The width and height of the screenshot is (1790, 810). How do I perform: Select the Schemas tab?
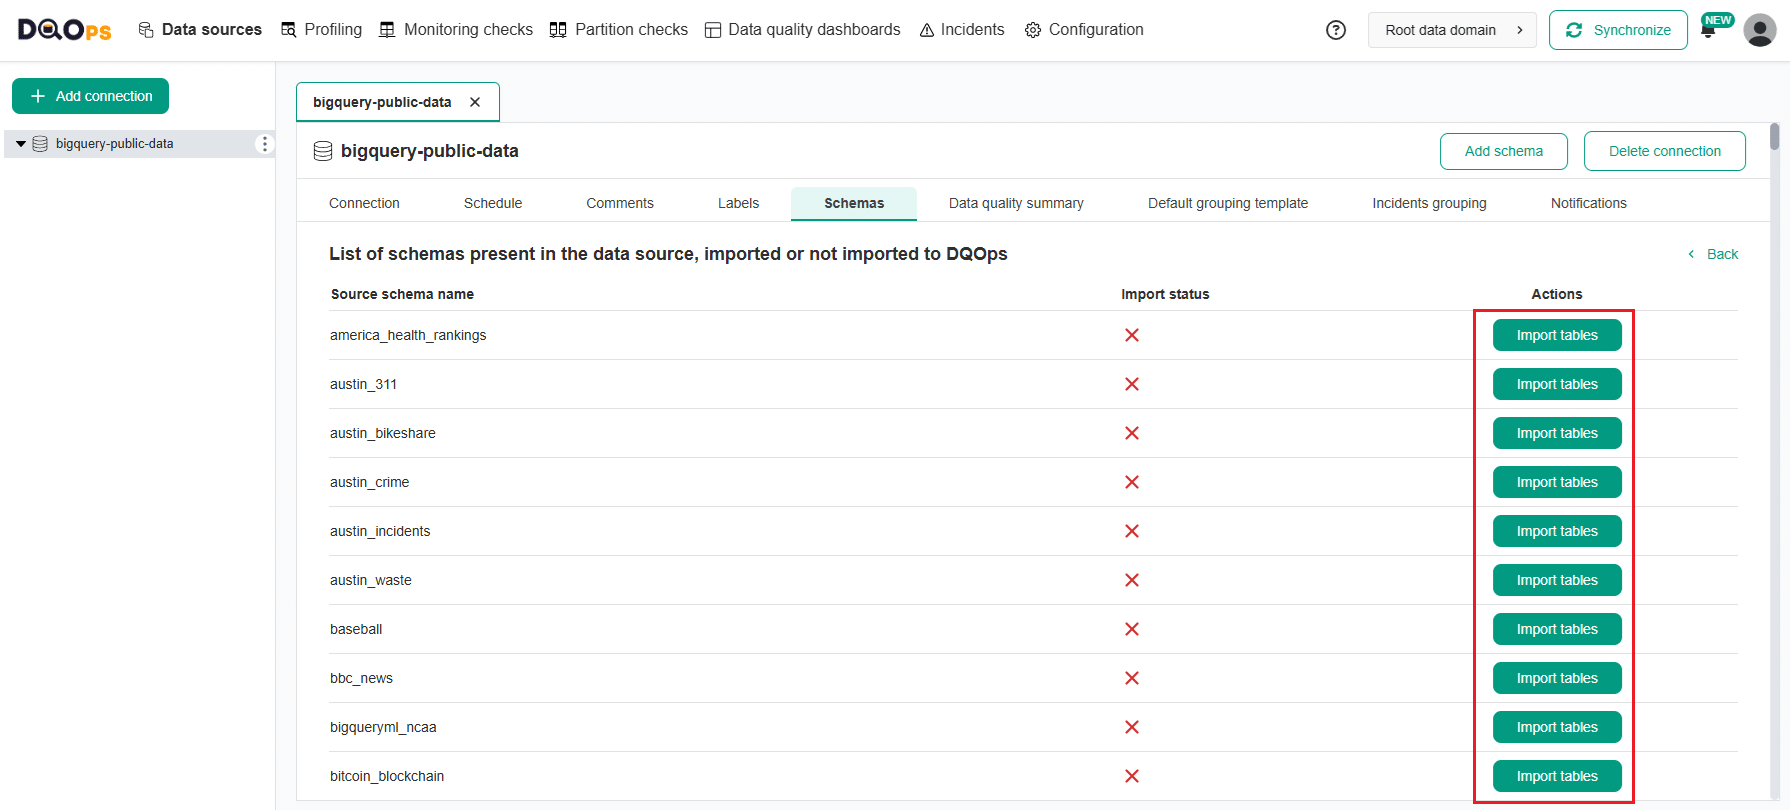854,203
